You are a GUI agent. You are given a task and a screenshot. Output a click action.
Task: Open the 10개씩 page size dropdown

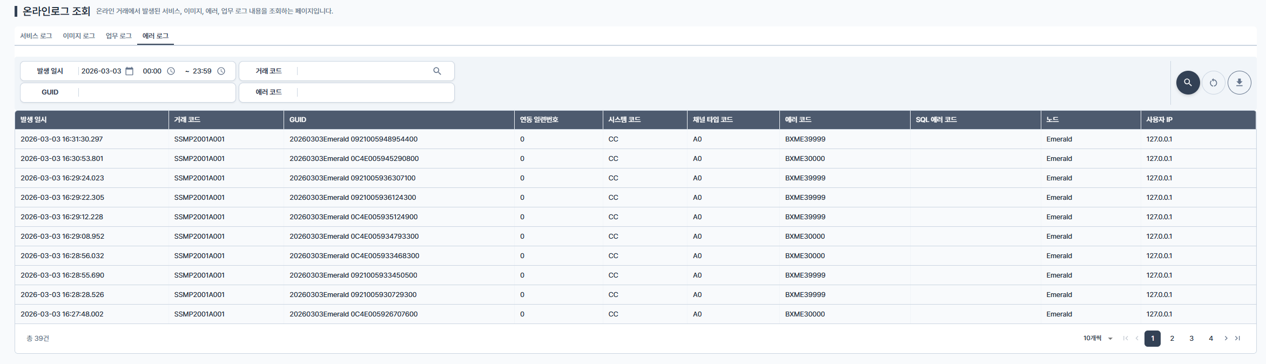pos(1098,339)
